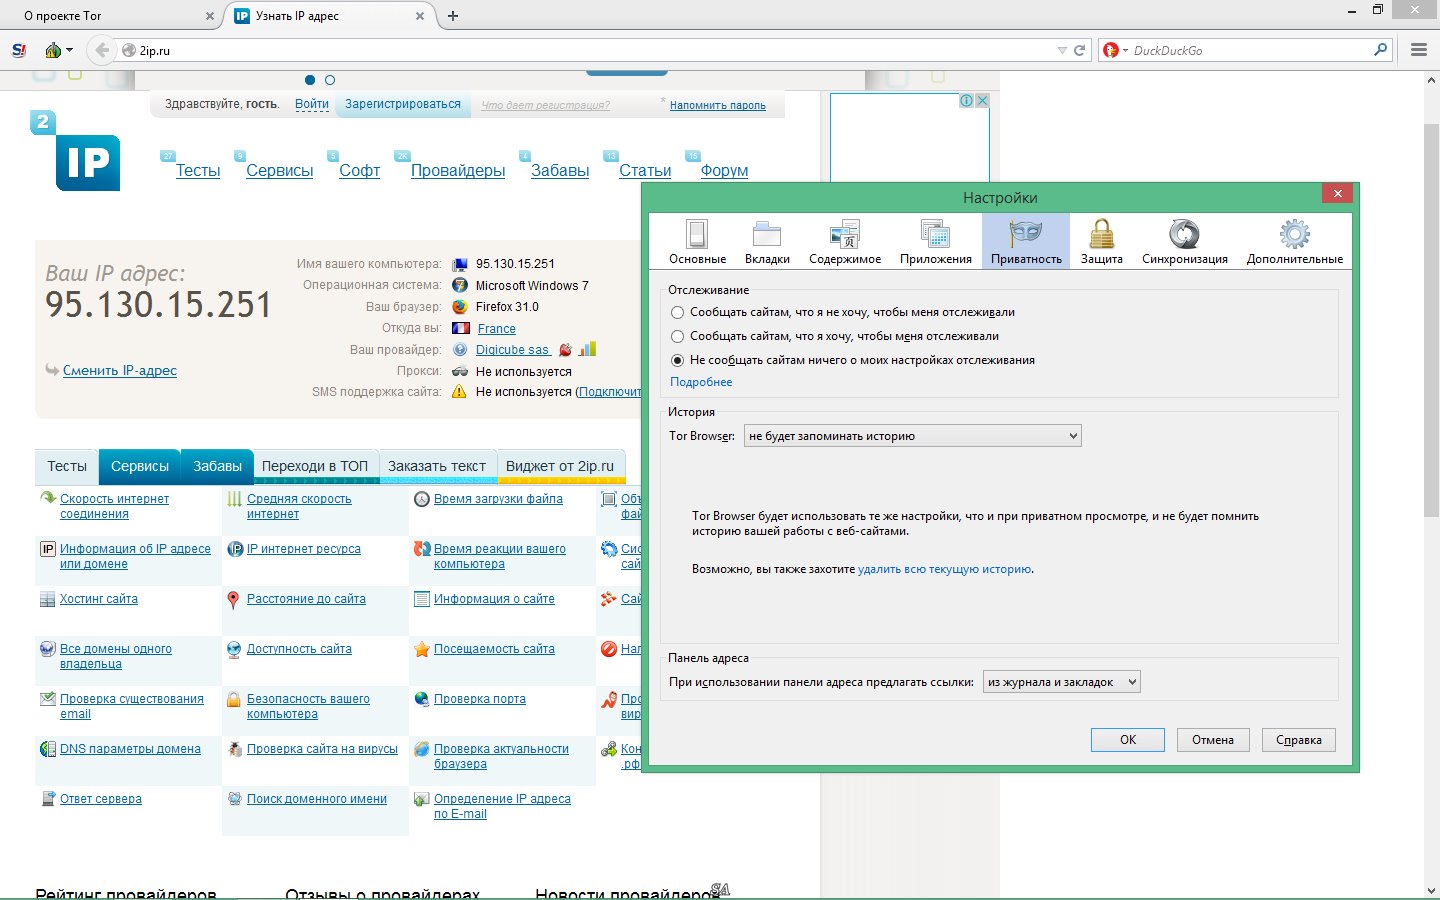Open the Сервисы tab in services panel
Viewport: 1440px width, 900px height.
point(140,466)
